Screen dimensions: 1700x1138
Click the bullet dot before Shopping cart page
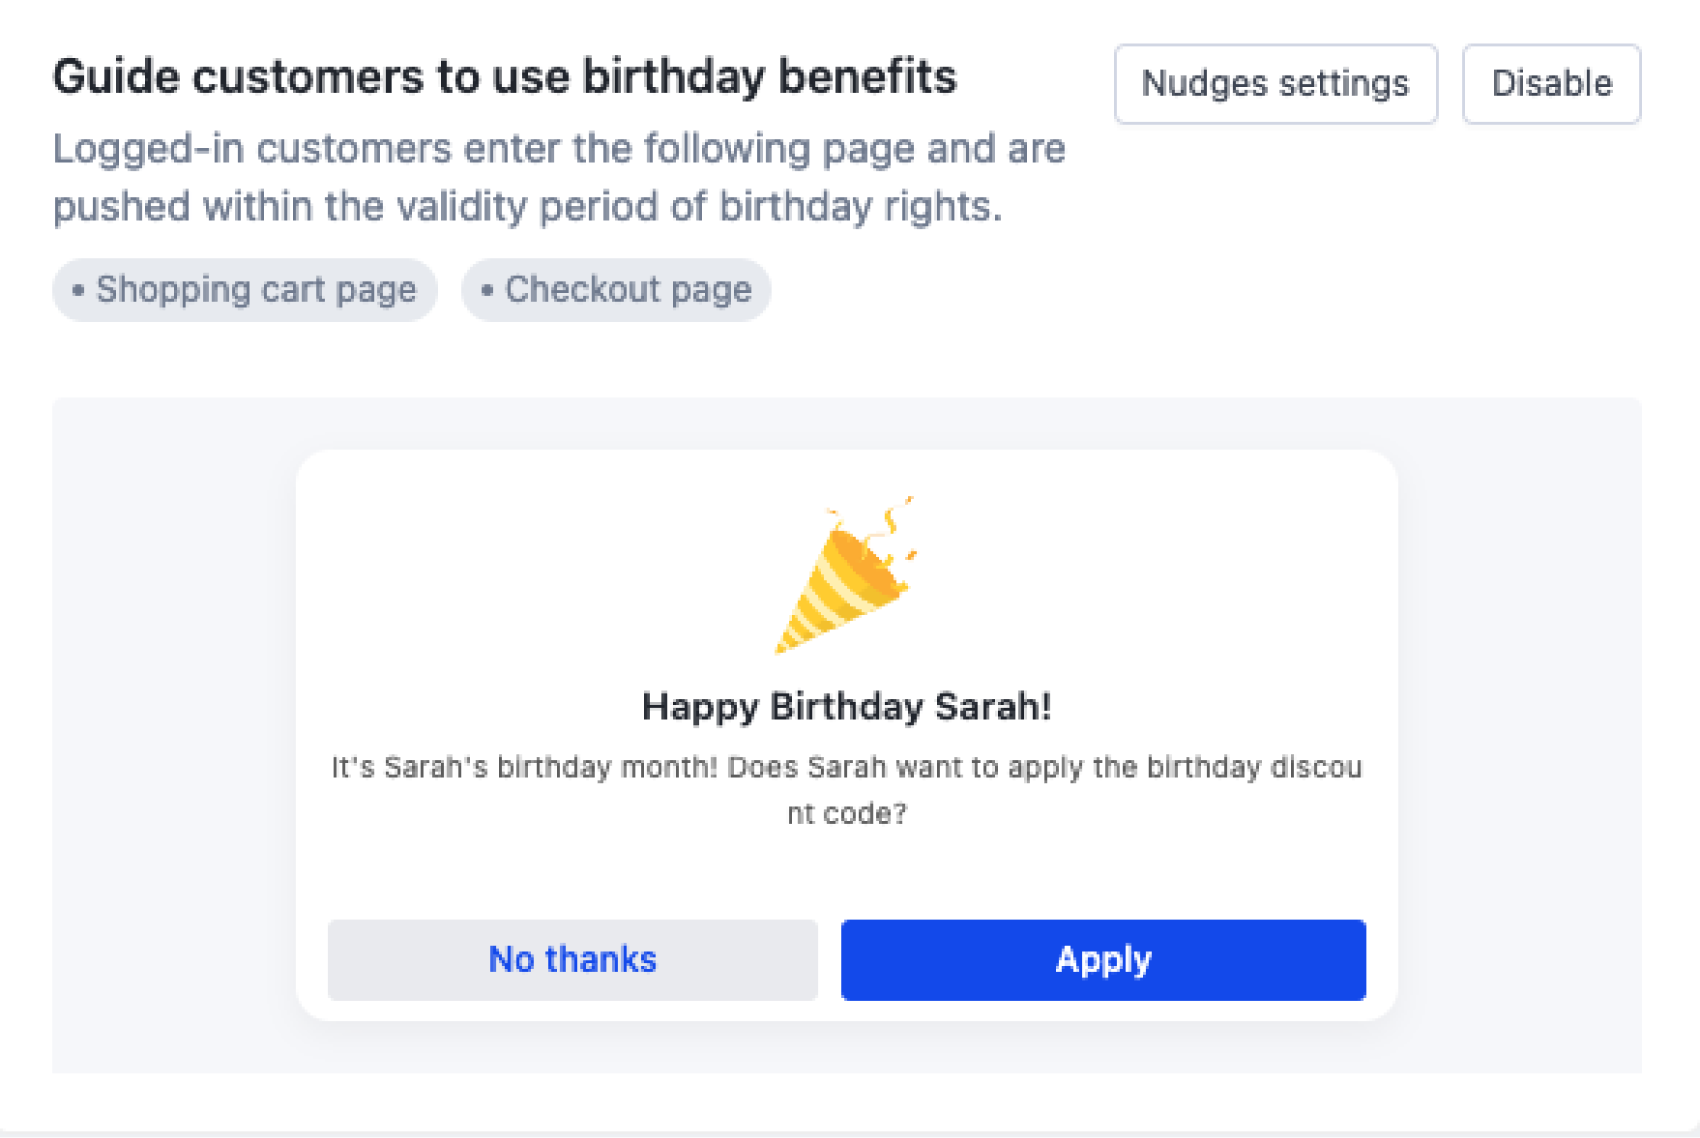[78, 290]
